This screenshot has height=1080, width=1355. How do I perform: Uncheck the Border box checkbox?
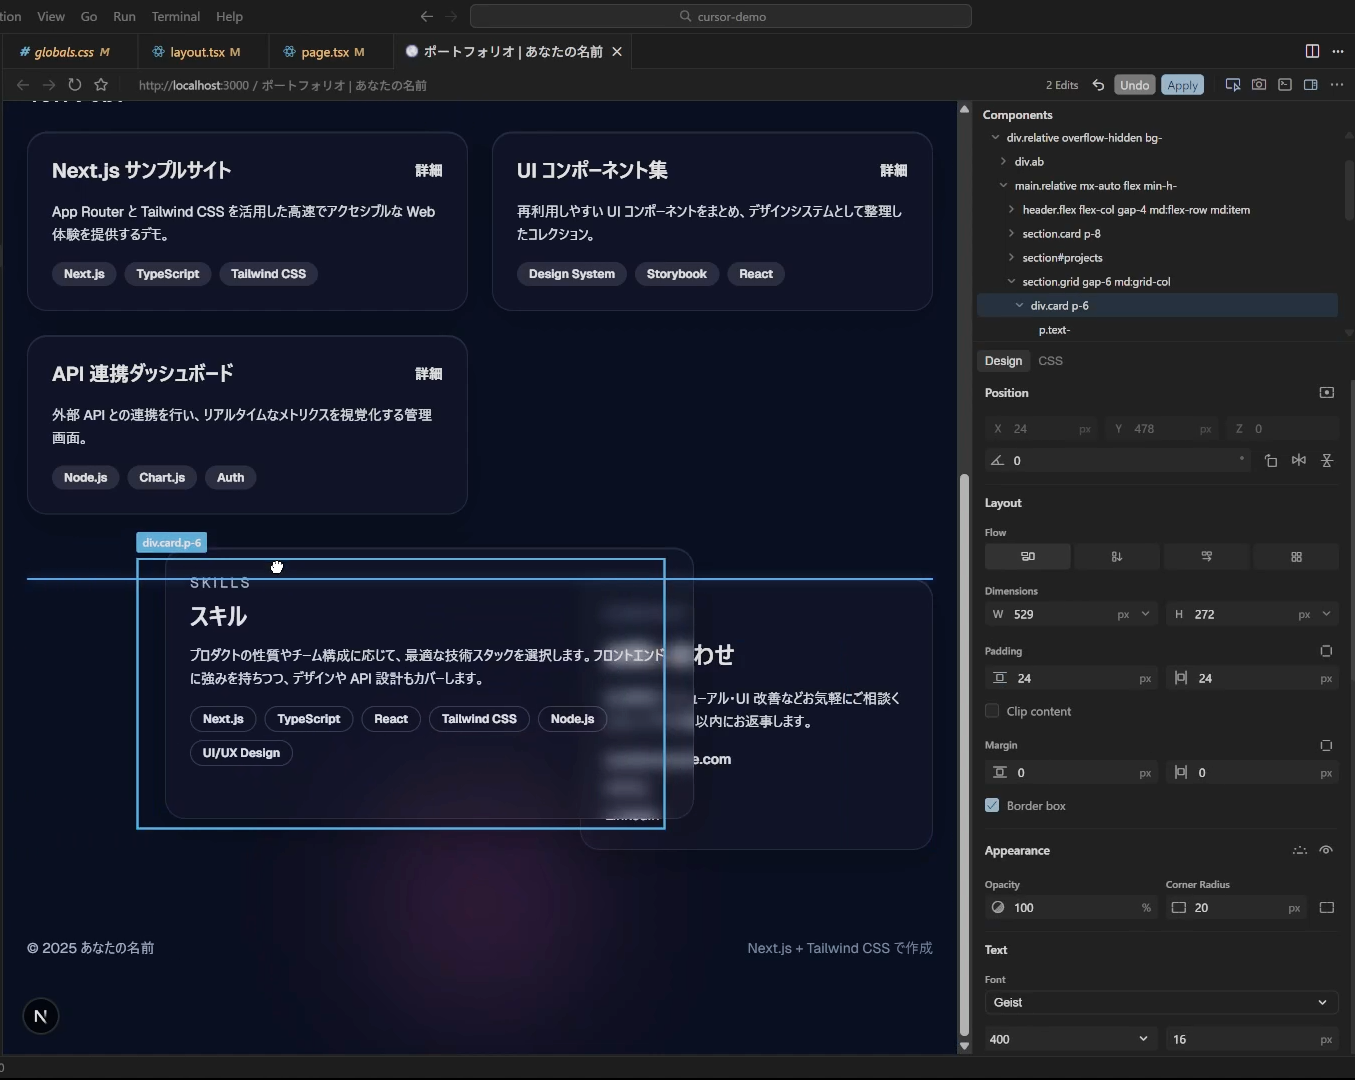click(992, 806)
